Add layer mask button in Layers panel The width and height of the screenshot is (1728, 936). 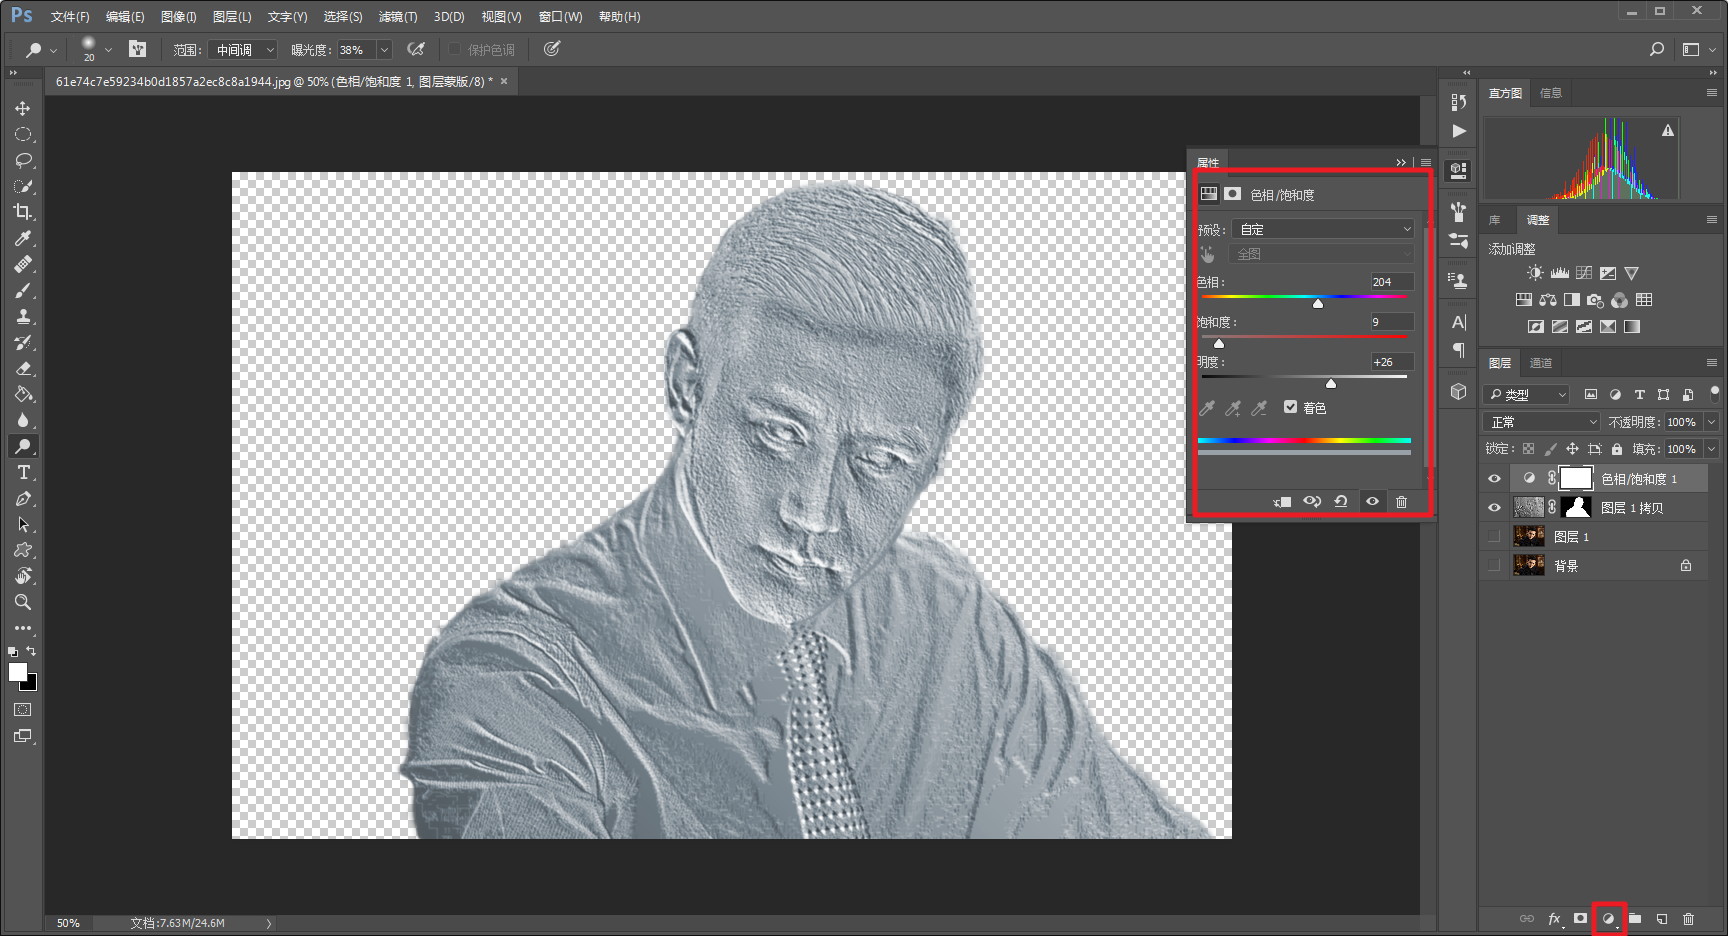[1581, 918]
